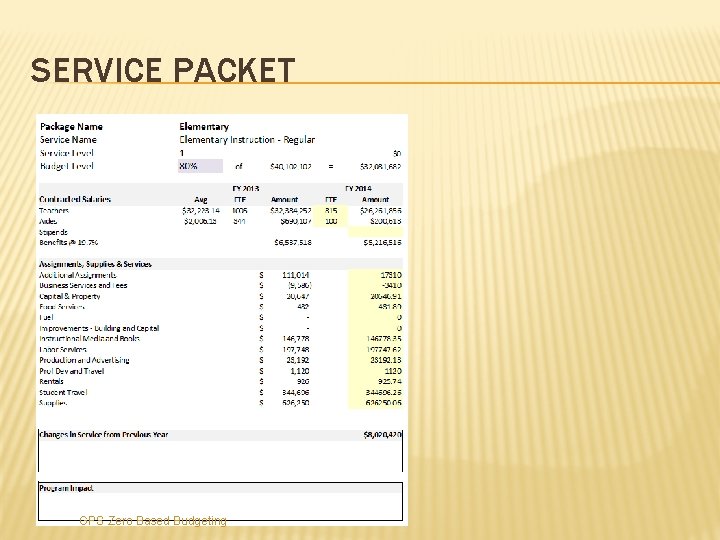Click the Teachers row label
Viewport: 720px width, 540px height.
tap(54, 210)
